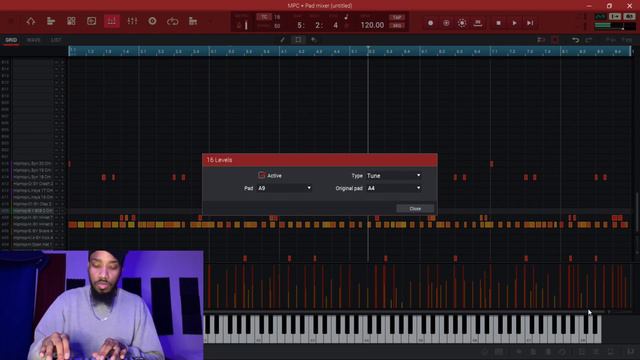Viewport: 640px width, 360px height.
Task: Click the Undo arrow icon
Action: point(576,40)
